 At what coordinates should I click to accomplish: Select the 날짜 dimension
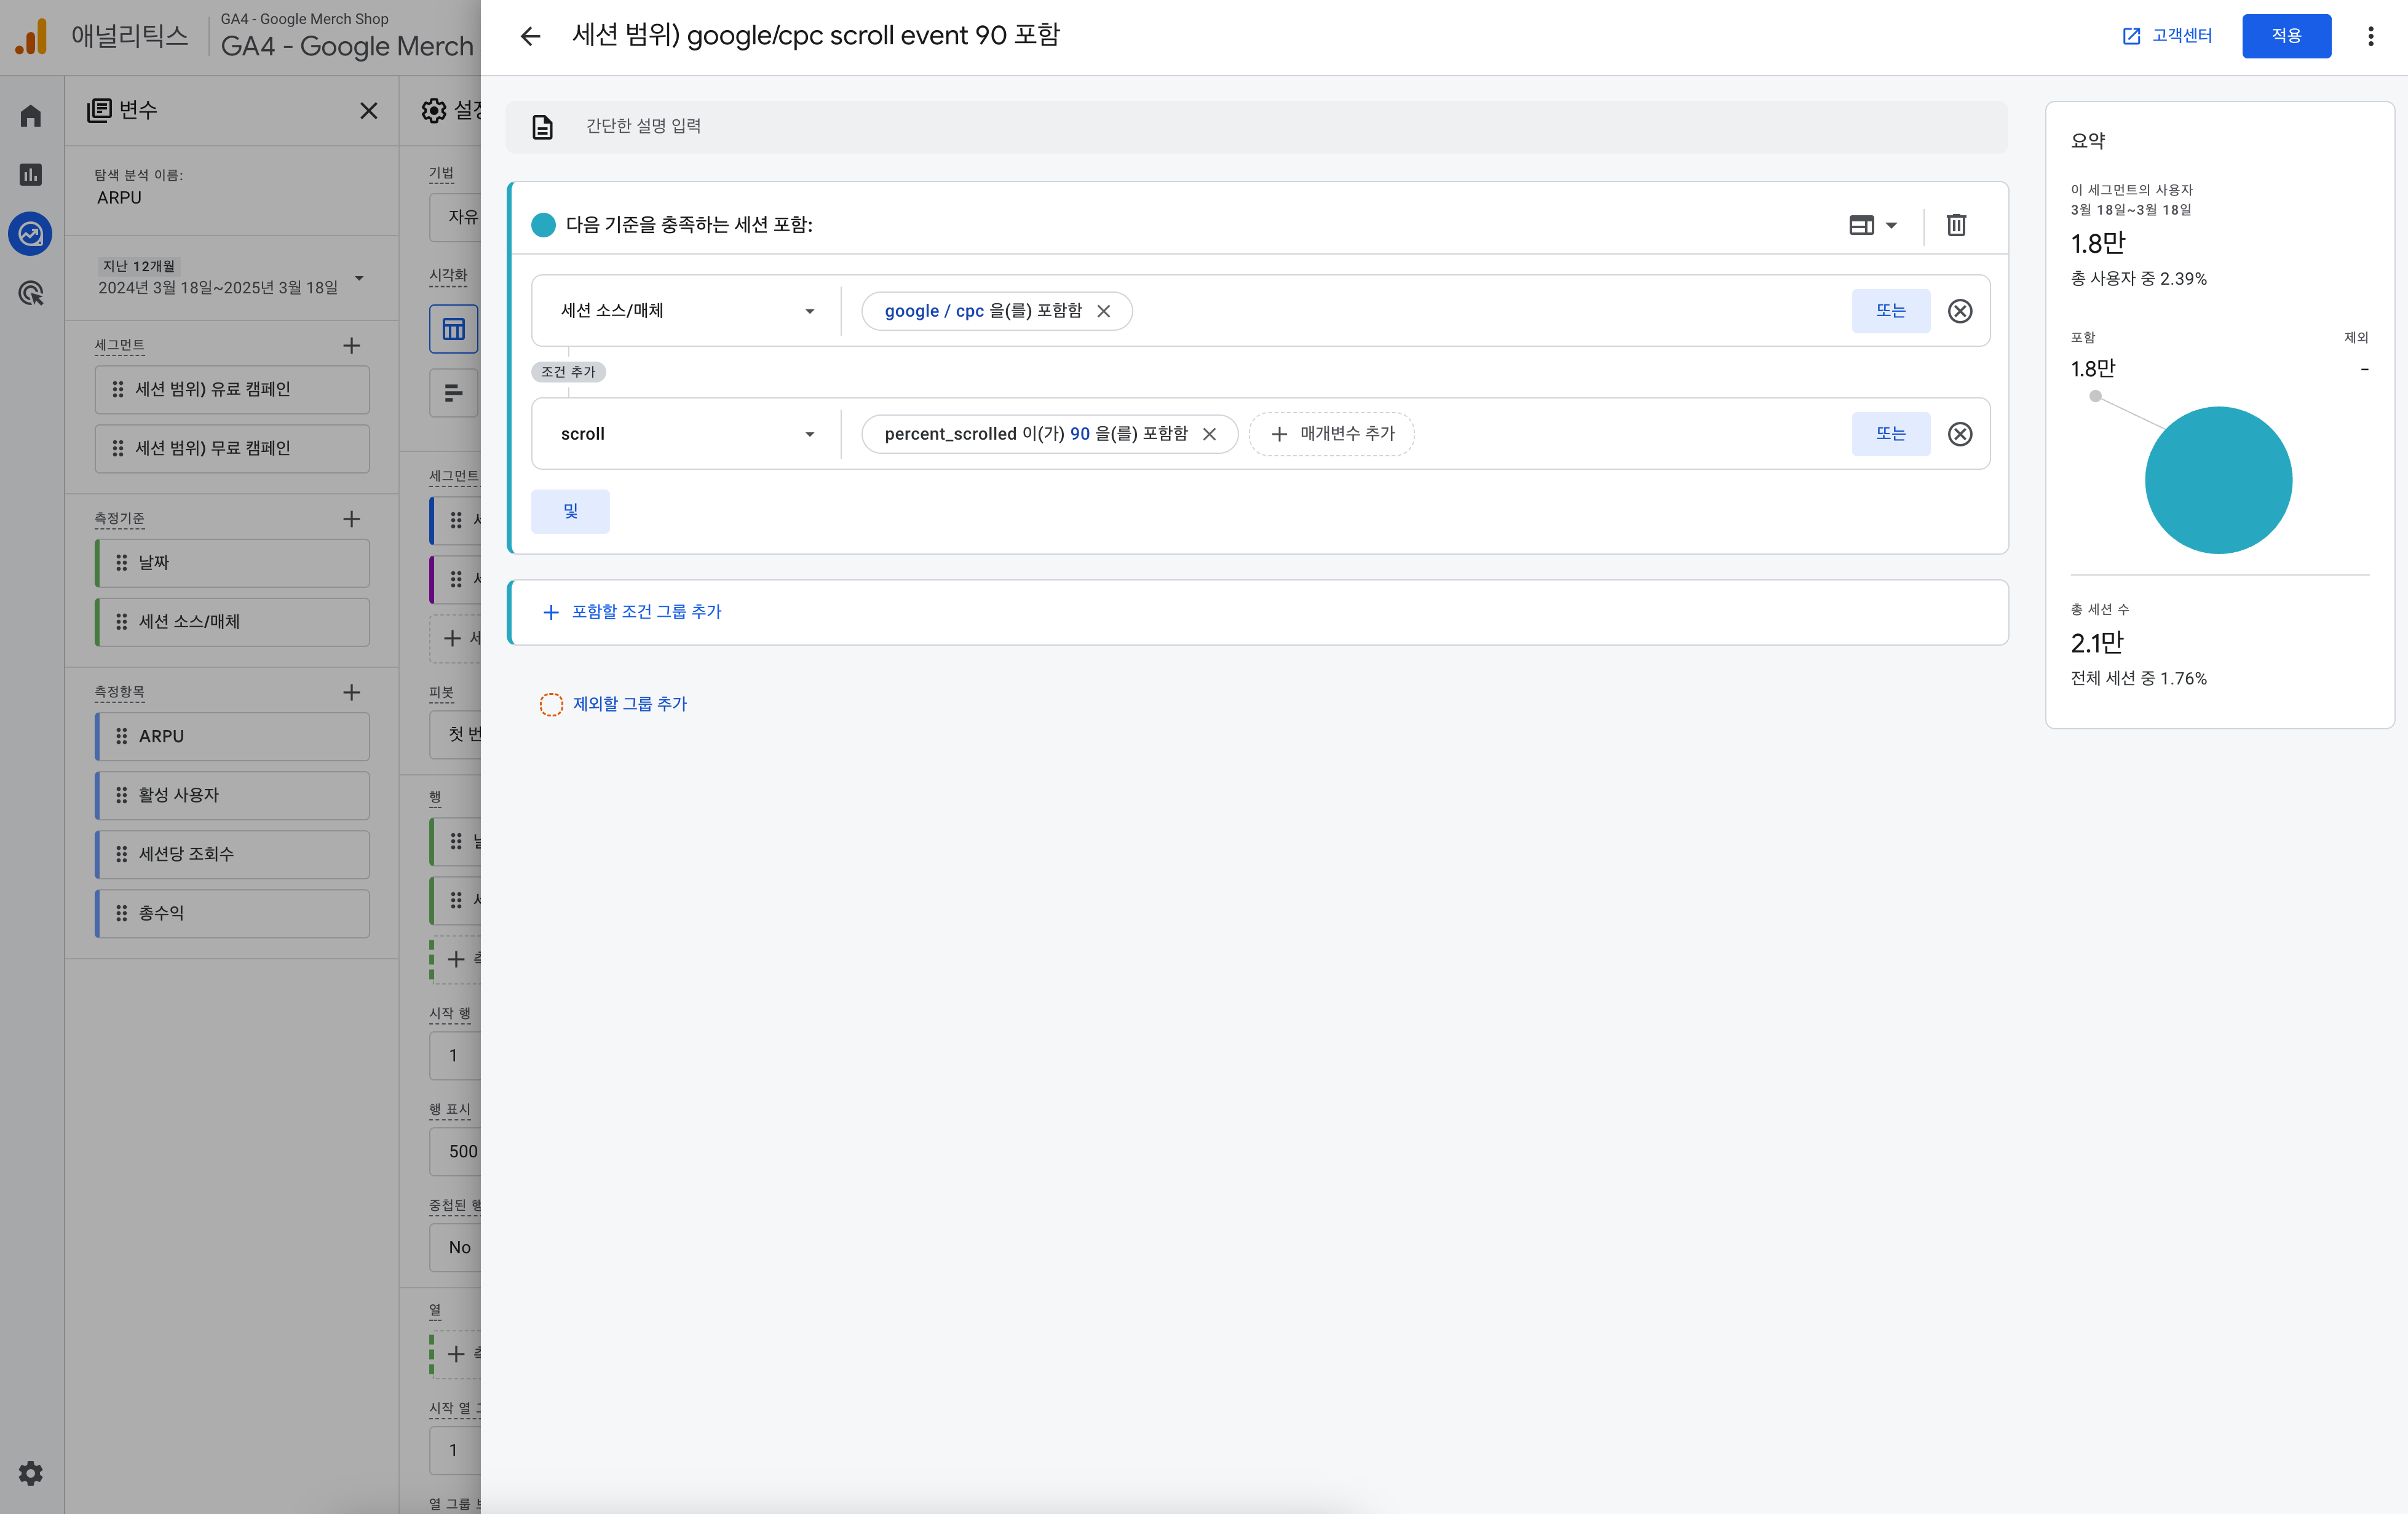point(232,563)
